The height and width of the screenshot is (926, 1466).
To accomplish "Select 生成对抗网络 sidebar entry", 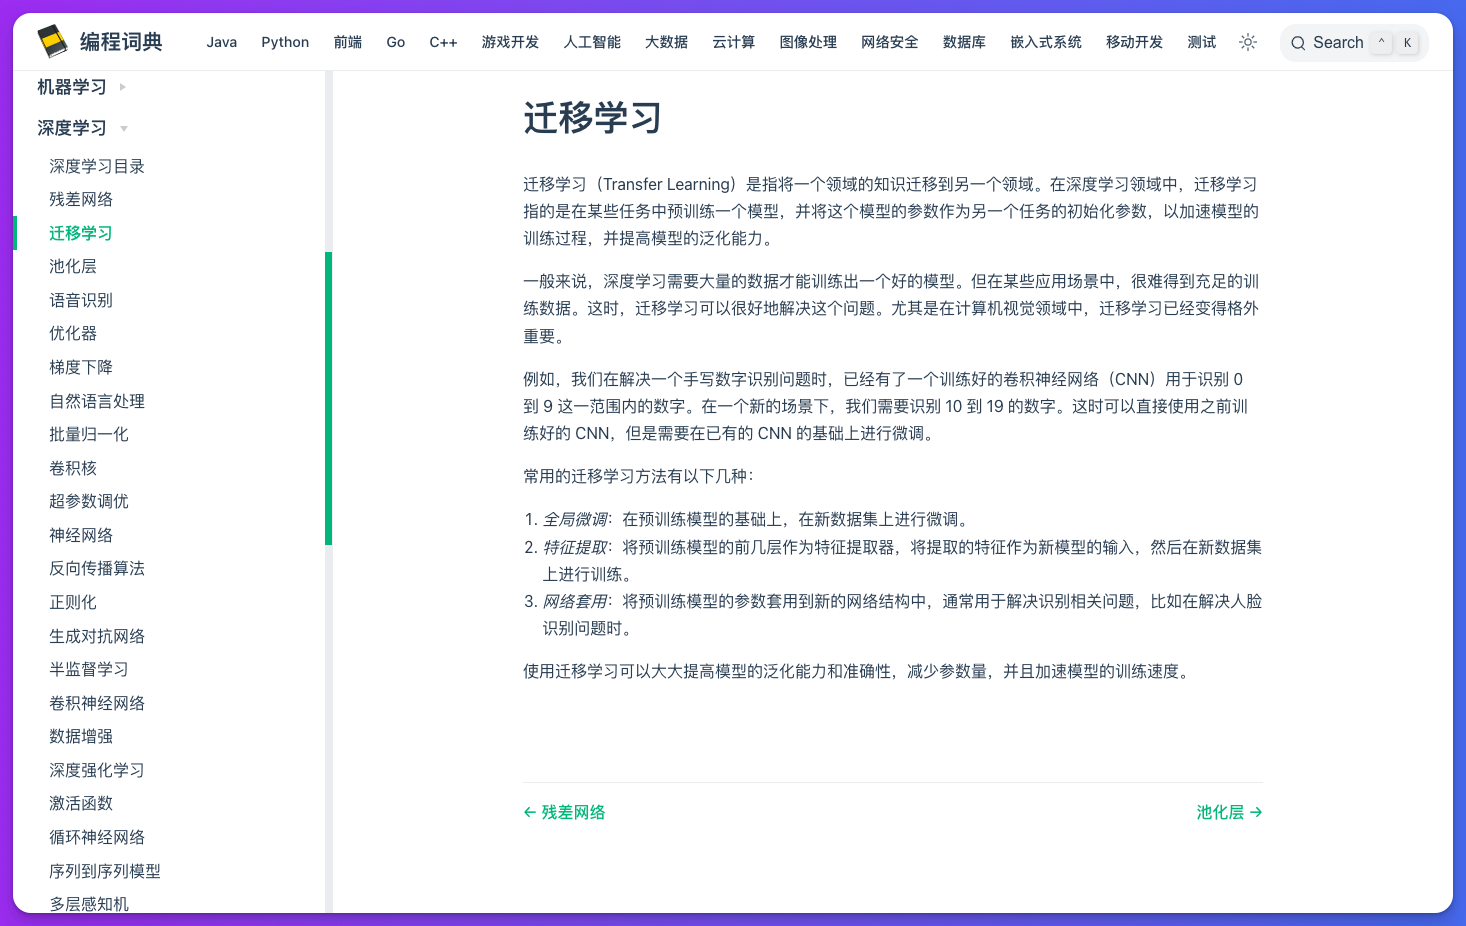I will (x=97, y=635).
